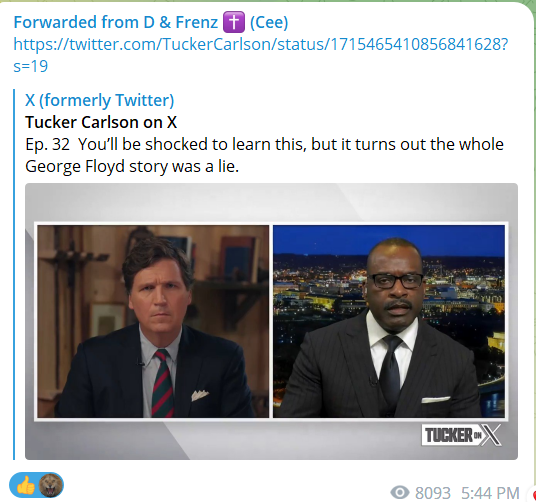
Task: Open the Tucker Carlson twitter status link
Action: click(260, 55)
